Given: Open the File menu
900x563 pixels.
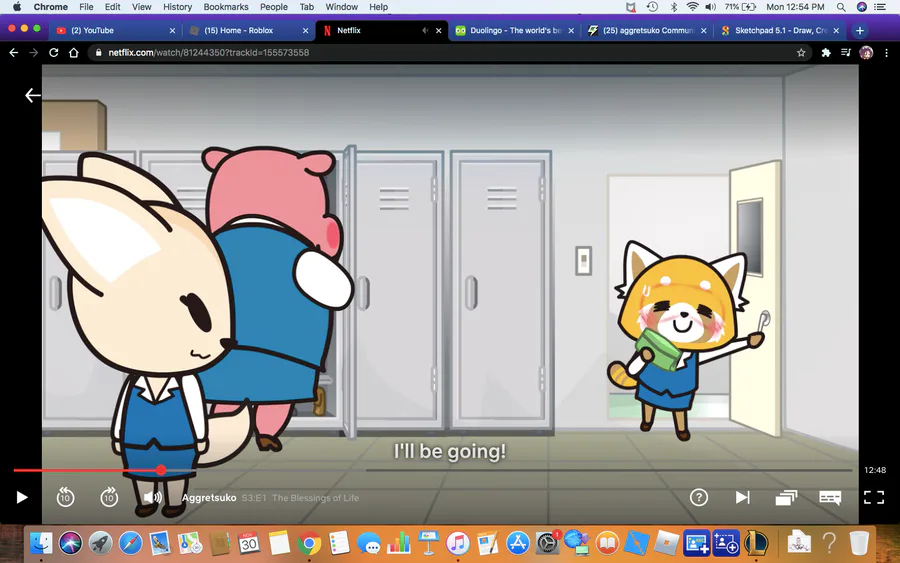Looking at the screenshot, I should tap(86, 7).
